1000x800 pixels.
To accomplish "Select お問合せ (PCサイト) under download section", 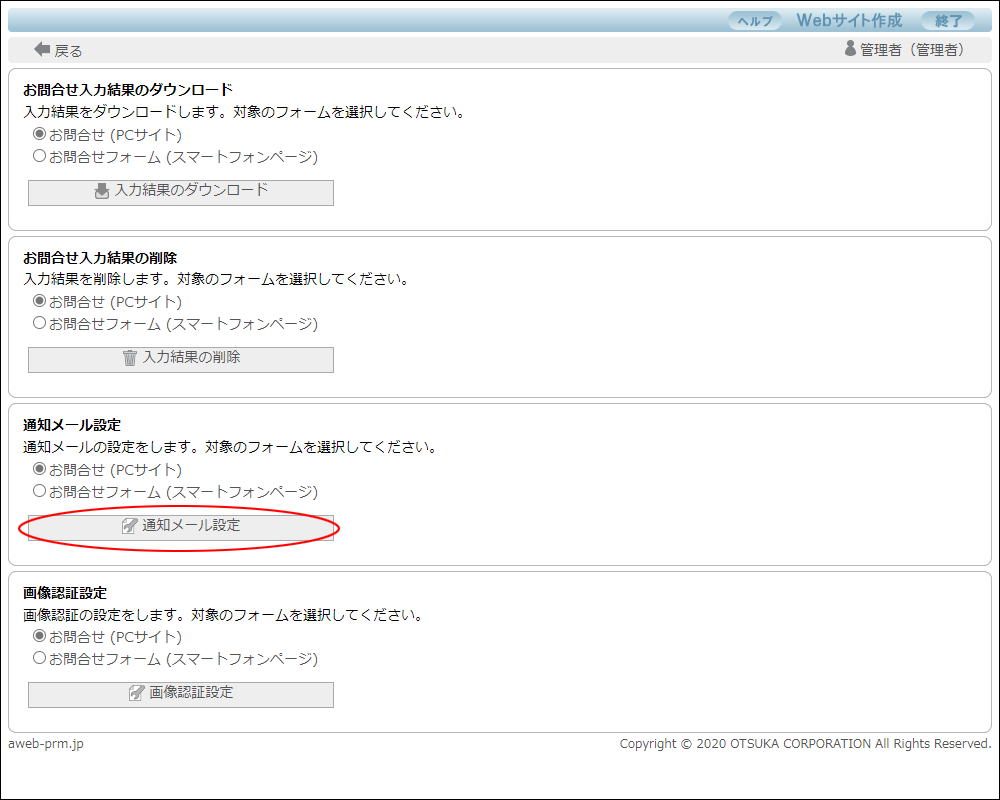I will [x=40, y=134].
